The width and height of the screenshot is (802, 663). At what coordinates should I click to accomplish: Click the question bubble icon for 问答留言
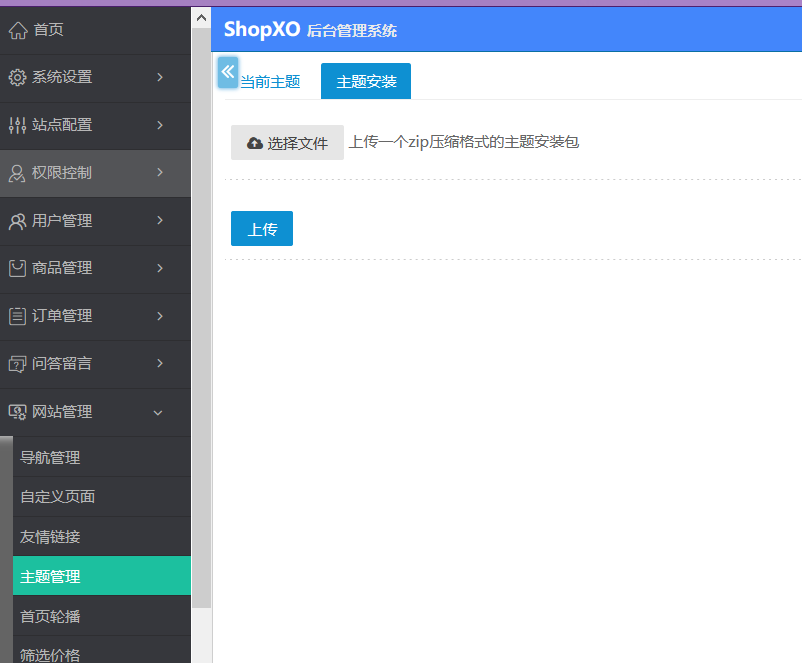pyautogui.click(x=17, y=364)
